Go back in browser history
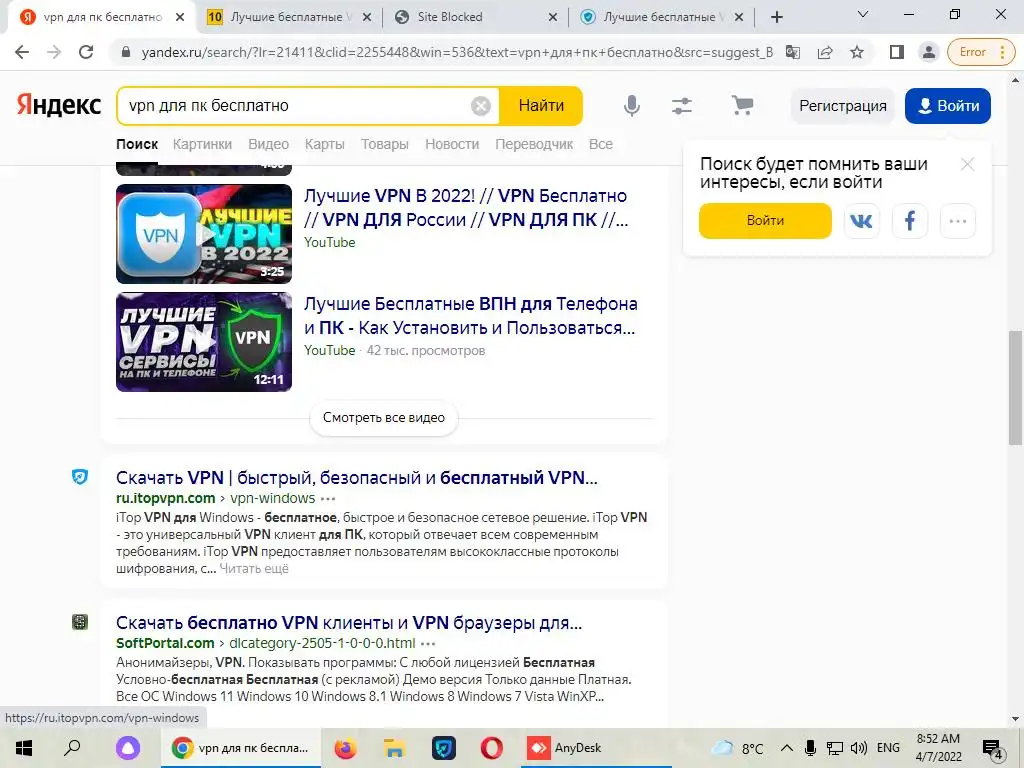 [x=22, y=52]
